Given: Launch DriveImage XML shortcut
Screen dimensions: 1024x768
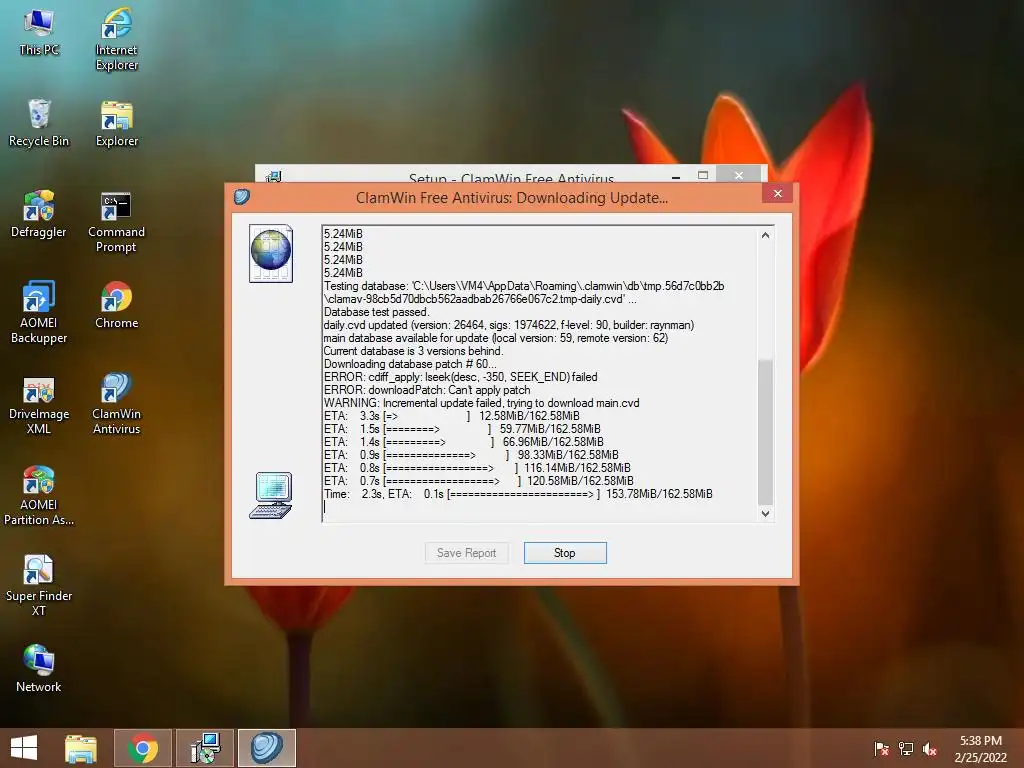Looking at the screenshot, I should click(39, 404).
